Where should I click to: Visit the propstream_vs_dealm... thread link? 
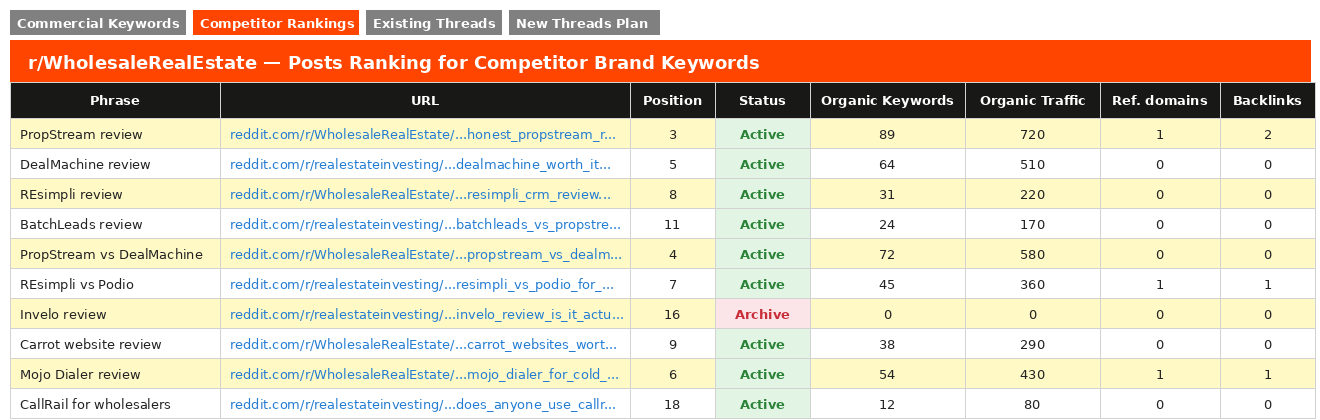pyautogui.click(x=424, y=254)
